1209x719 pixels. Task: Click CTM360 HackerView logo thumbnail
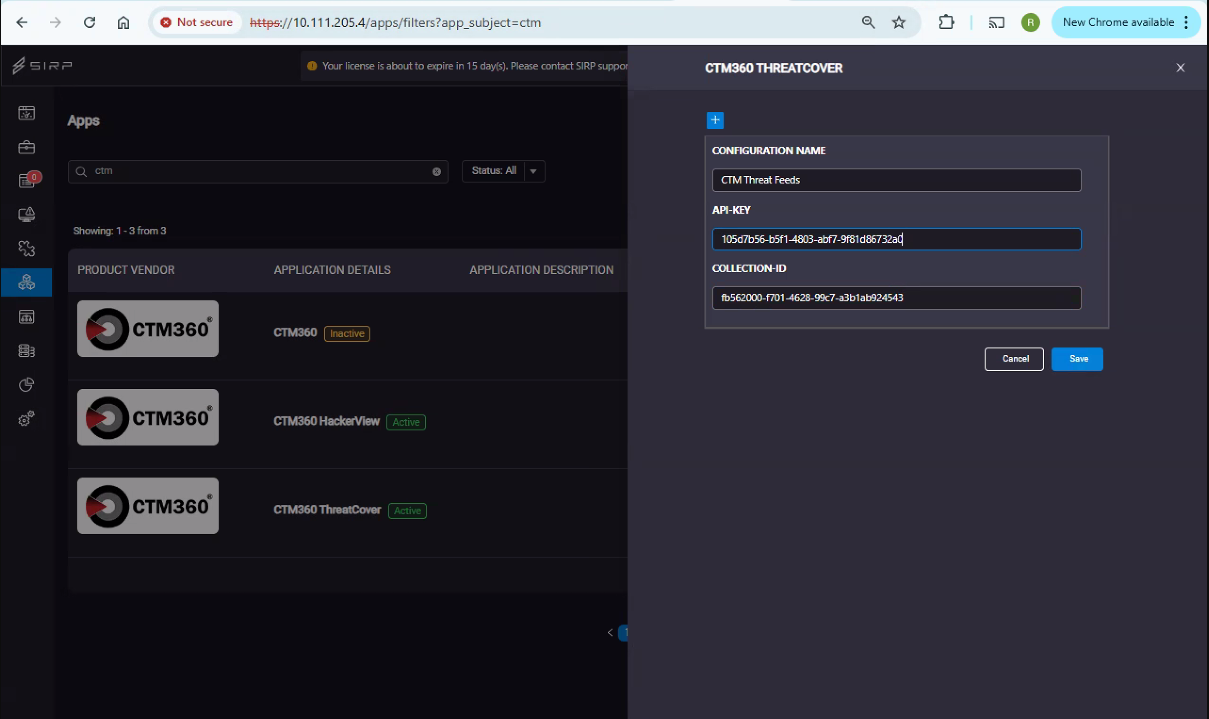point(148,417)
